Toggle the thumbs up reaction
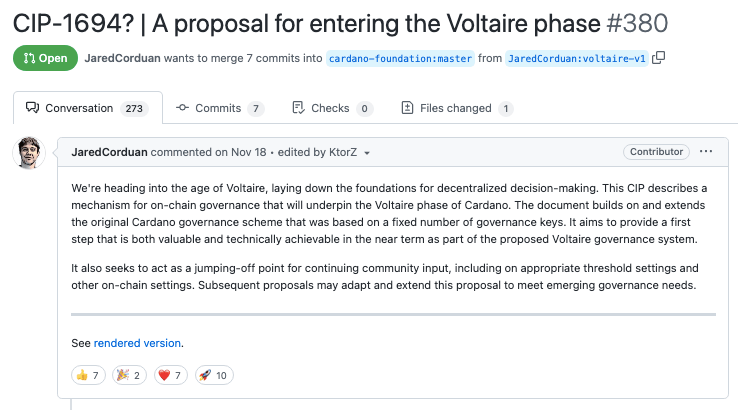The height and width of the screenshot is (410, 738). tap(89, 375)
